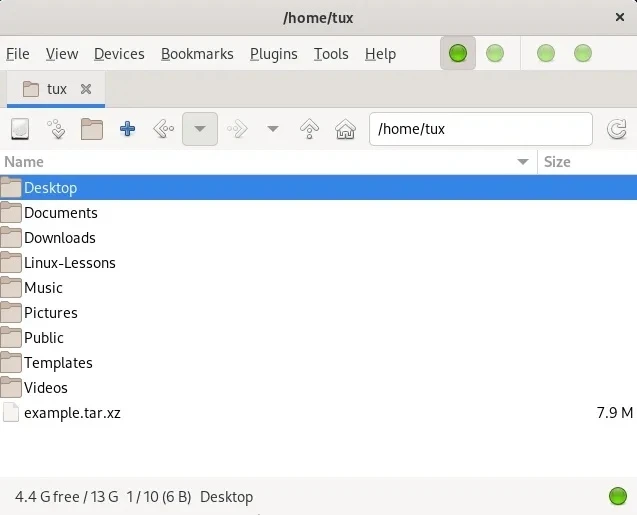637x515 pixels.
Task: Click the /home/tux path bar field
Action: coord(480,129)
